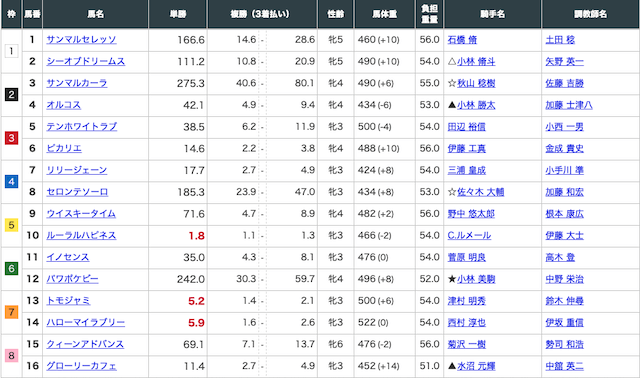640x378 pixels.
Task: Click the 単勝 column header
Action: [x=178, y=14]
